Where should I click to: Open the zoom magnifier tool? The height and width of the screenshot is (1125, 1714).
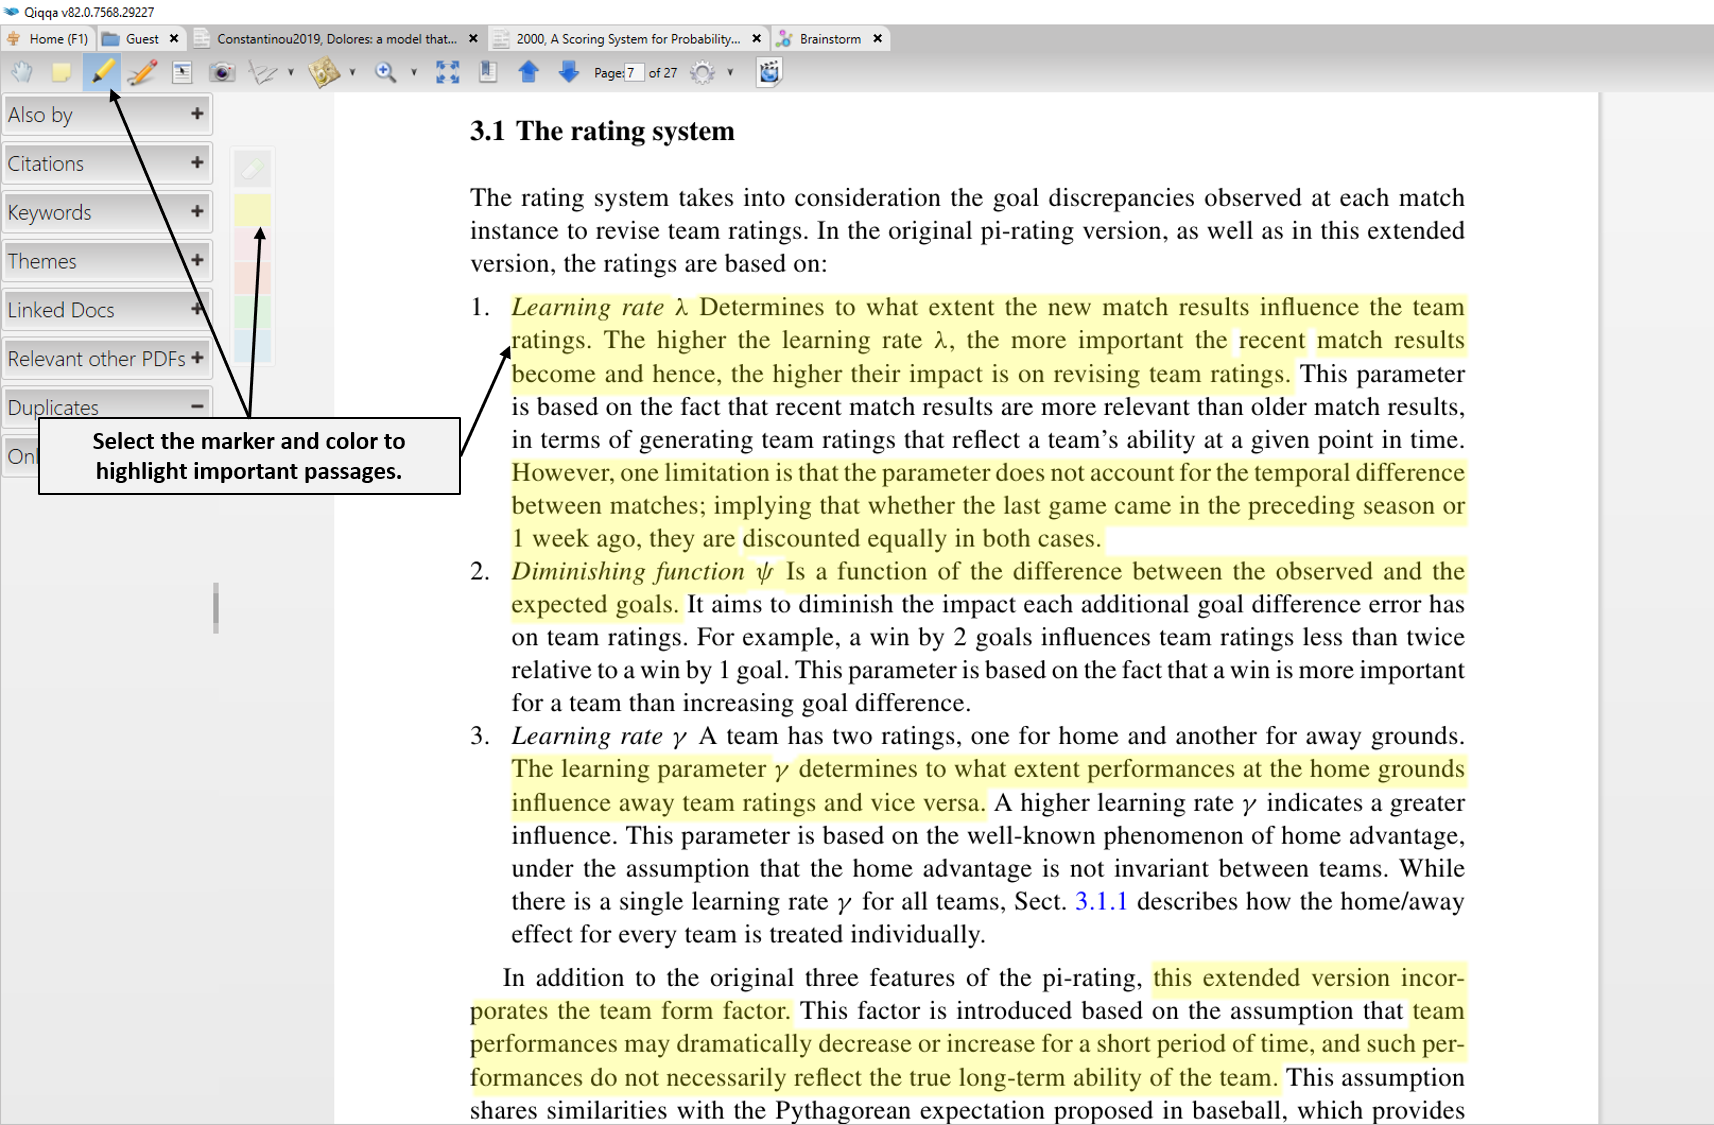pyautogui.click(x=385, y=72)
